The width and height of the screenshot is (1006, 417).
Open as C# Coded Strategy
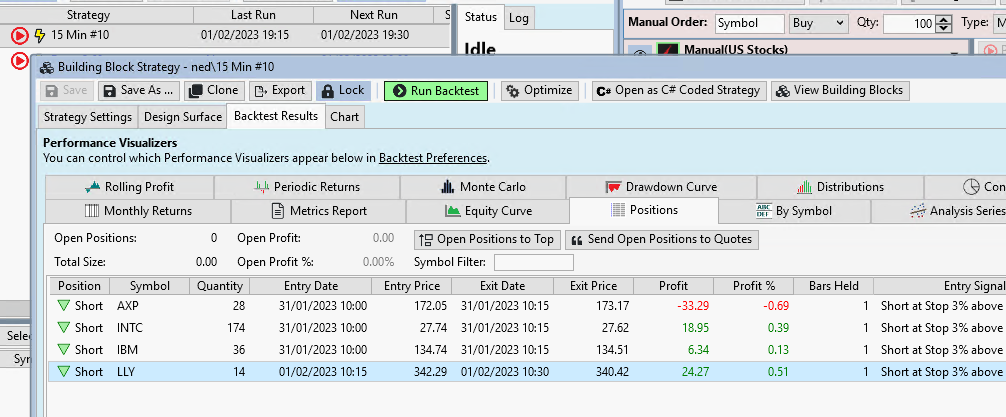click(678, 90)
